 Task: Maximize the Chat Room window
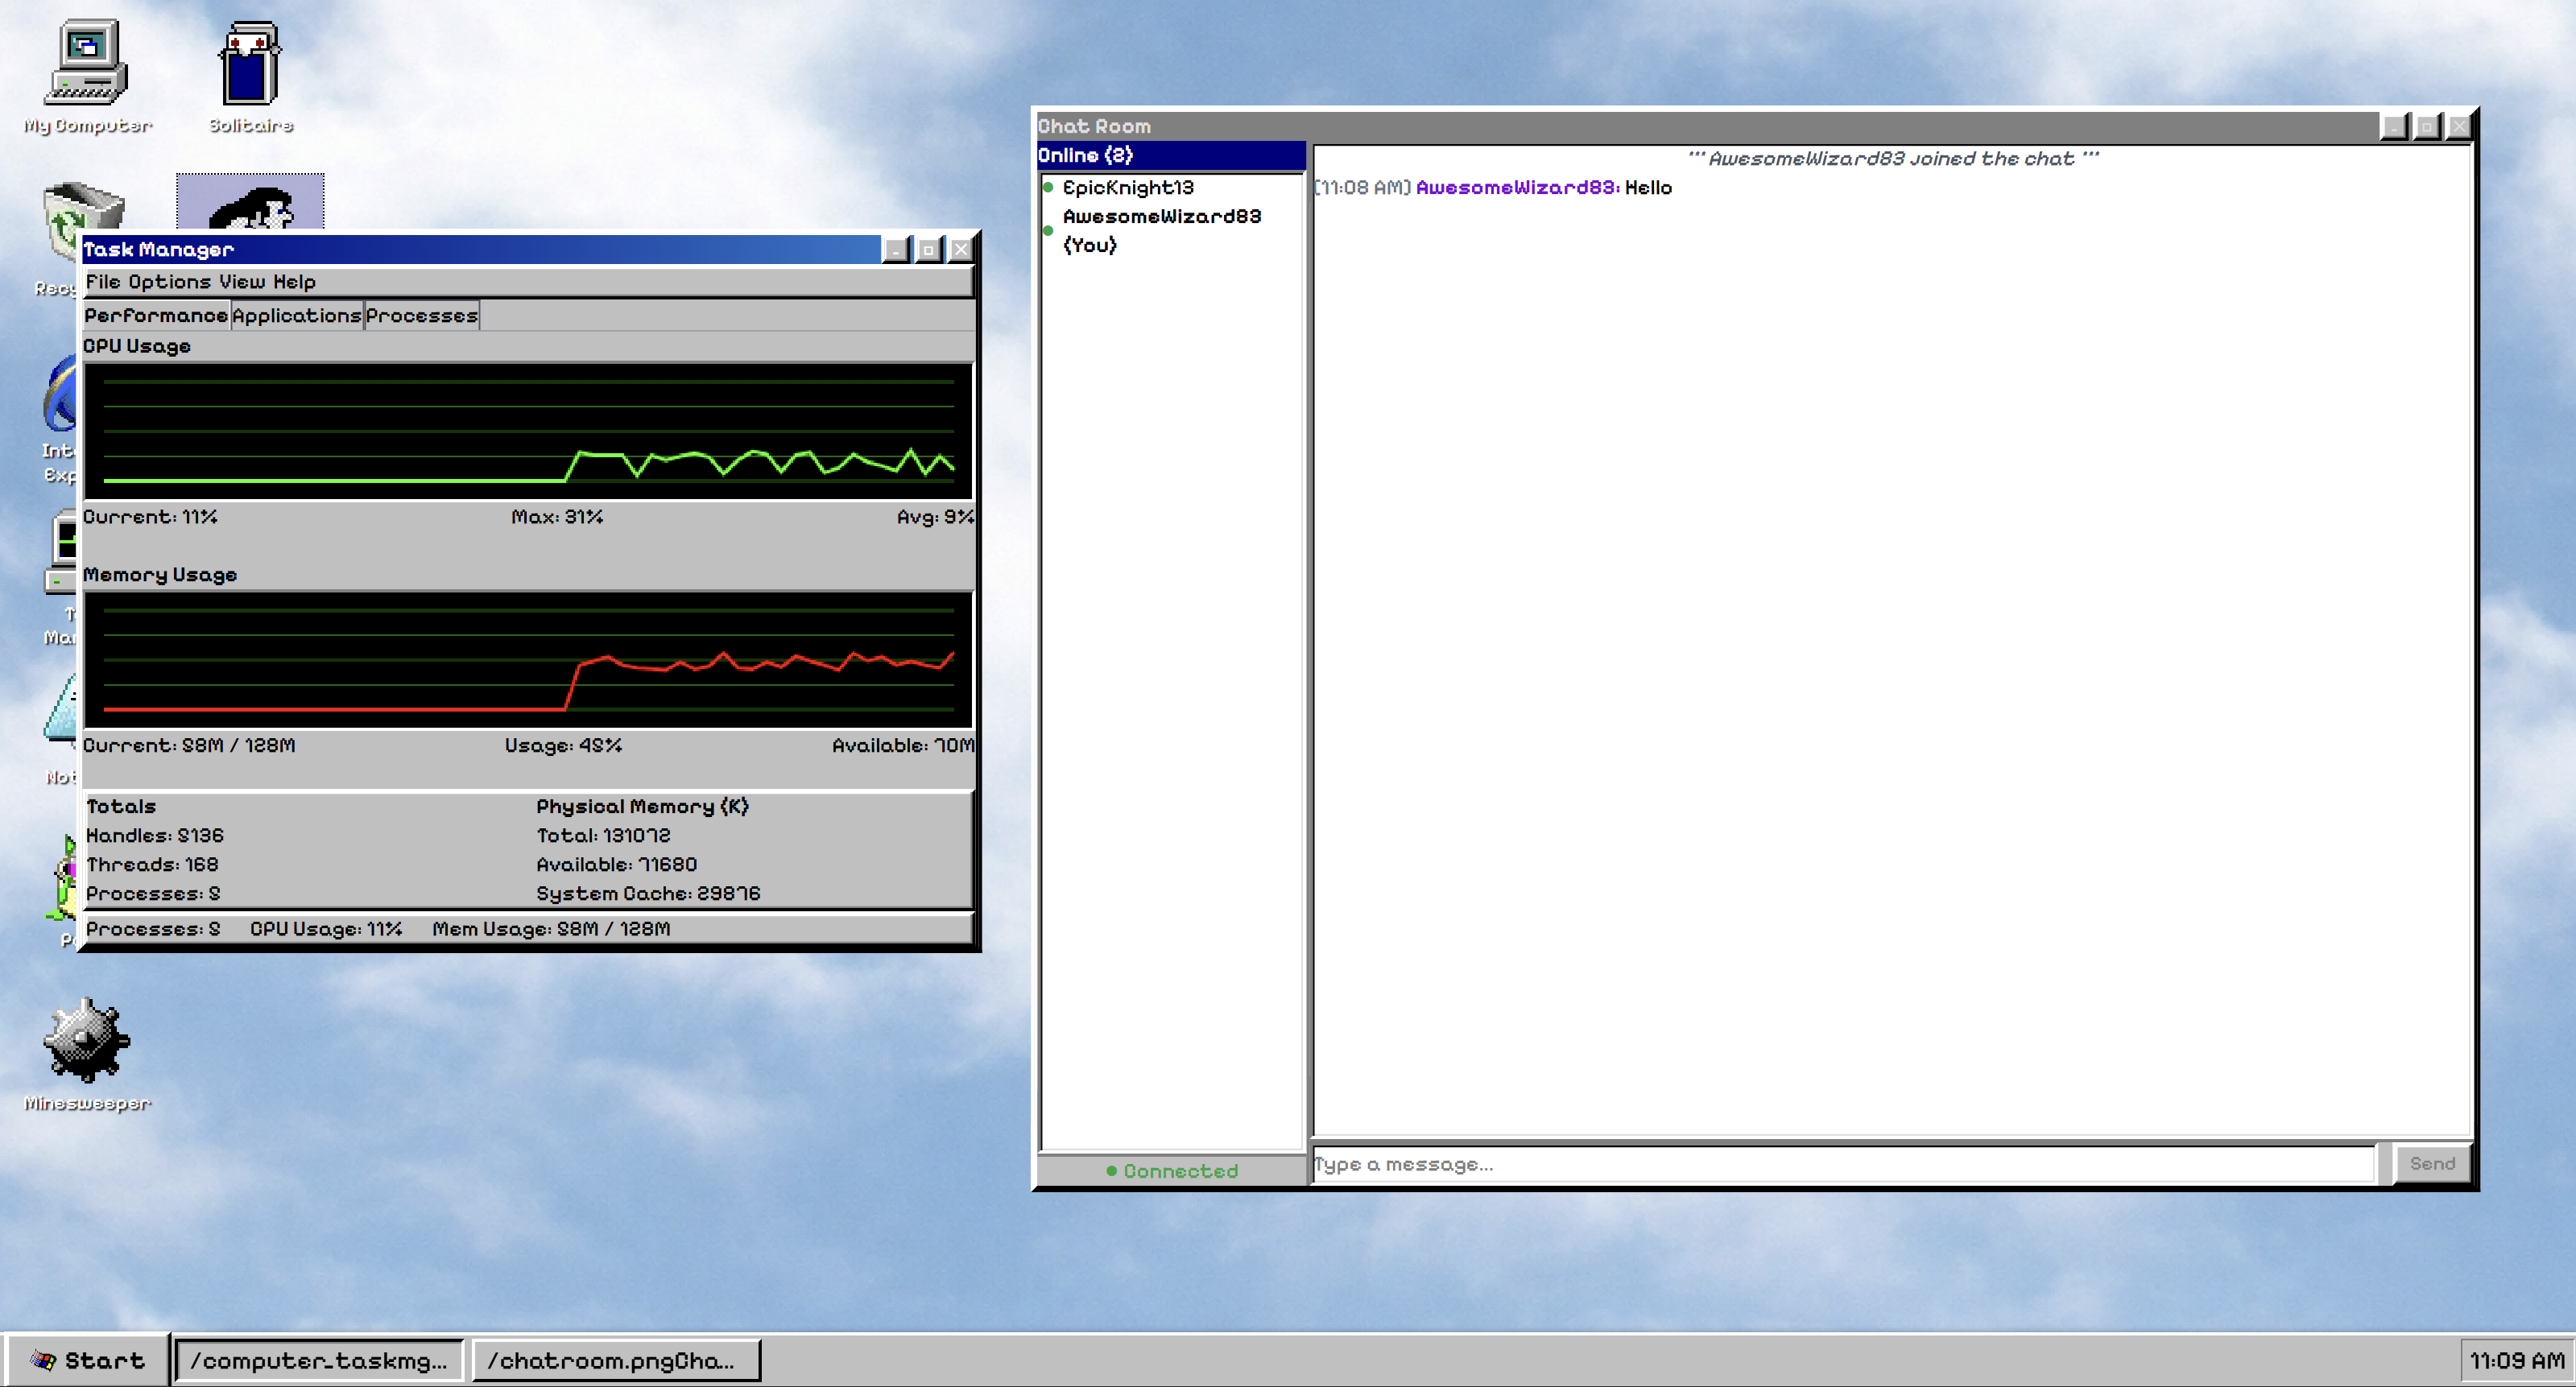click(2426, 127)
